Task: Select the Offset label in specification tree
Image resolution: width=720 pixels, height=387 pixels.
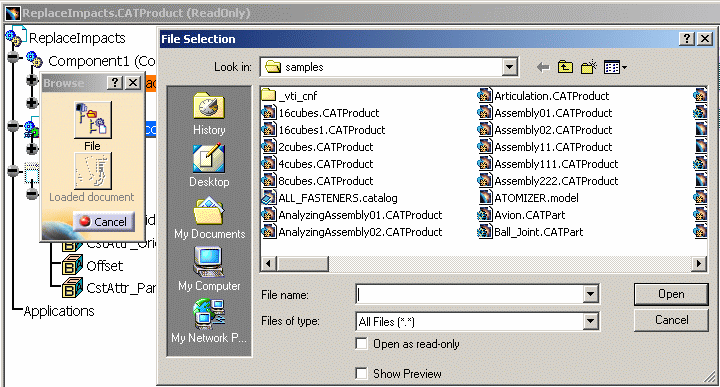Action: click(105, 266)
